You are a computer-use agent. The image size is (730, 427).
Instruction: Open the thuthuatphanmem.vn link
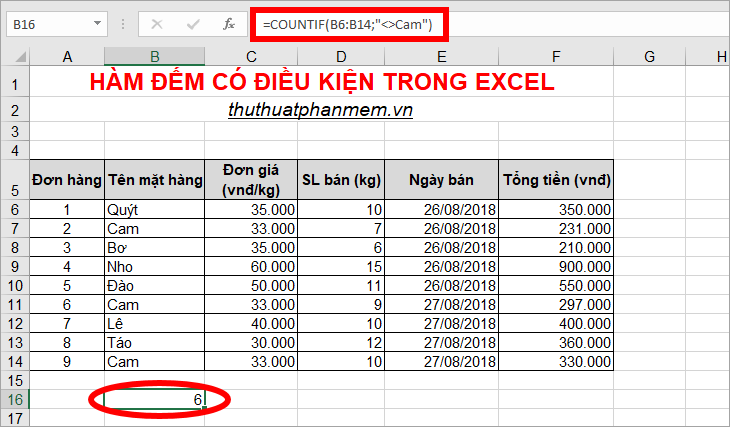(320, 110)
